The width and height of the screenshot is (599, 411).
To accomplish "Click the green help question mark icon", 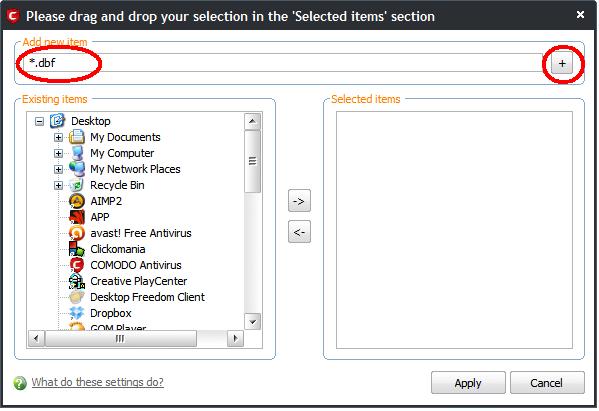I will [x=20, y=383].
